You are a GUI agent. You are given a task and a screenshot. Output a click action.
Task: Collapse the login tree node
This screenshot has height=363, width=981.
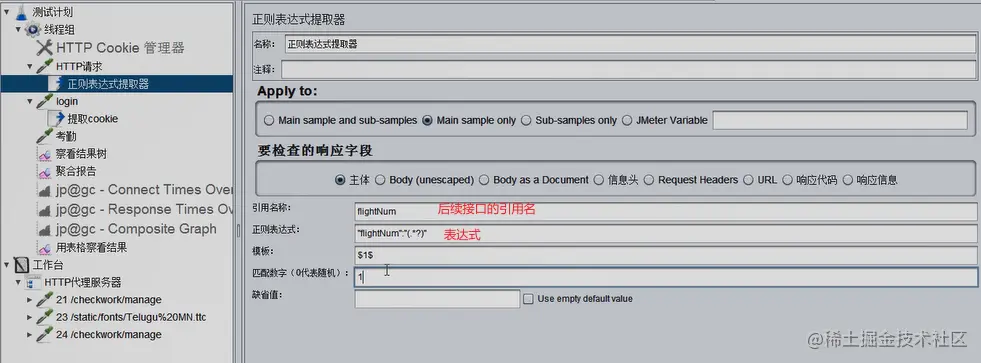pyautogui.click(x=30, y=101)
